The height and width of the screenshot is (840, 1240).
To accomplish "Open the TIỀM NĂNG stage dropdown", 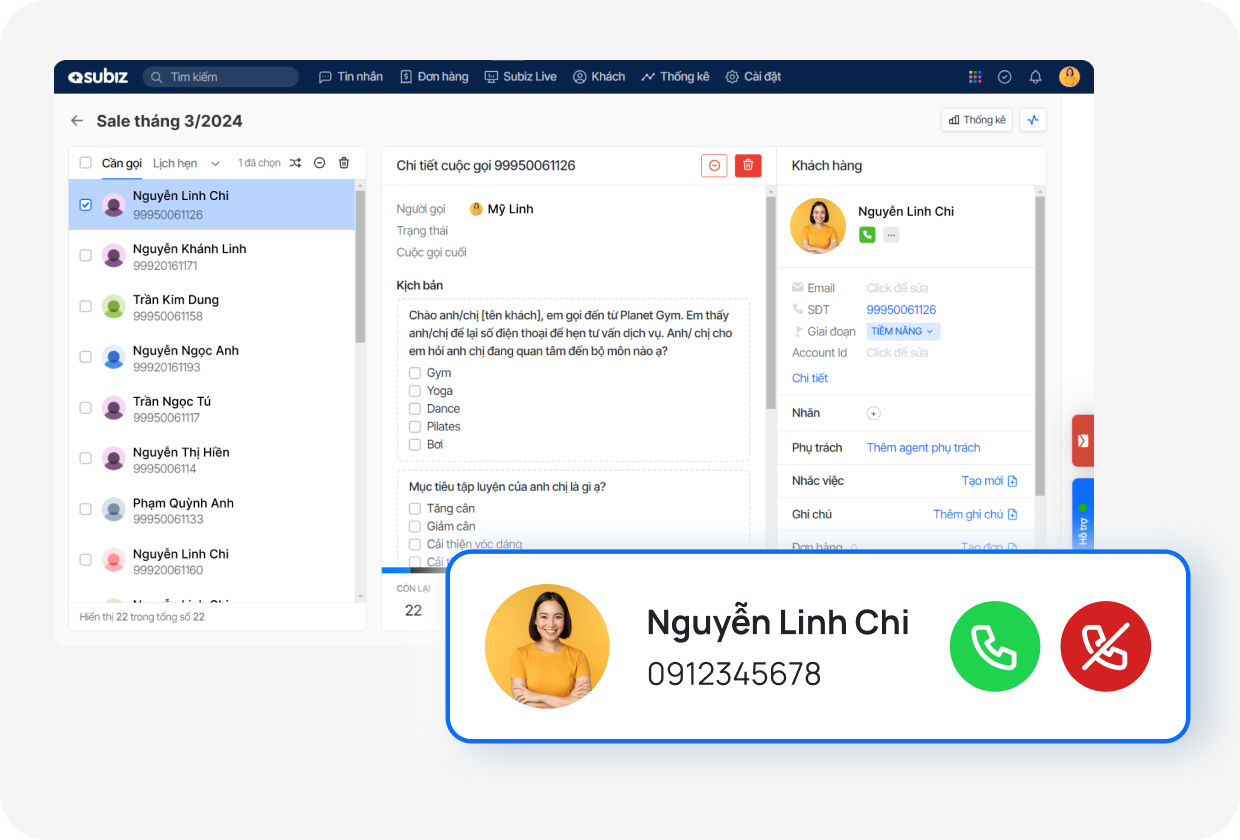I will pyautogui.click(x=902, y=331).
